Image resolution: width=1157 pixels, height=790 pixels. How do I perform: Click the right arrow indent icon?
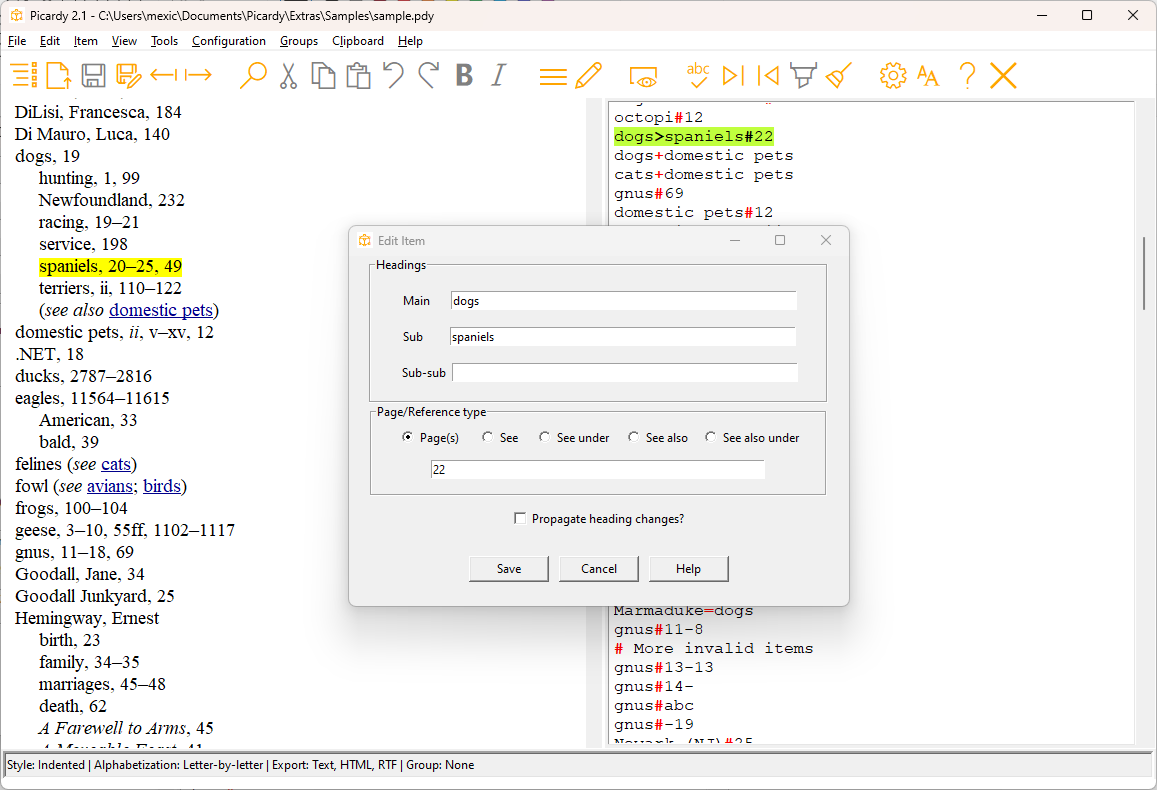(x=198, y=75)
